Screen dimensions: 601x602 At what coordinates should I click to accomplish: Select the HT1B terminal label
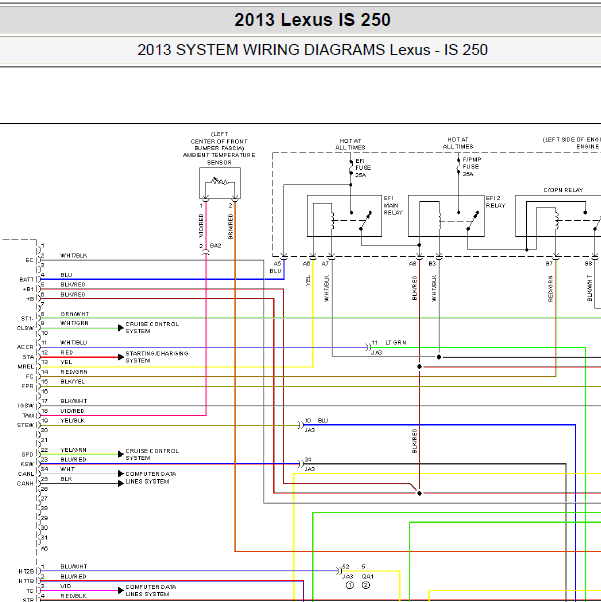tap(26, 581)
